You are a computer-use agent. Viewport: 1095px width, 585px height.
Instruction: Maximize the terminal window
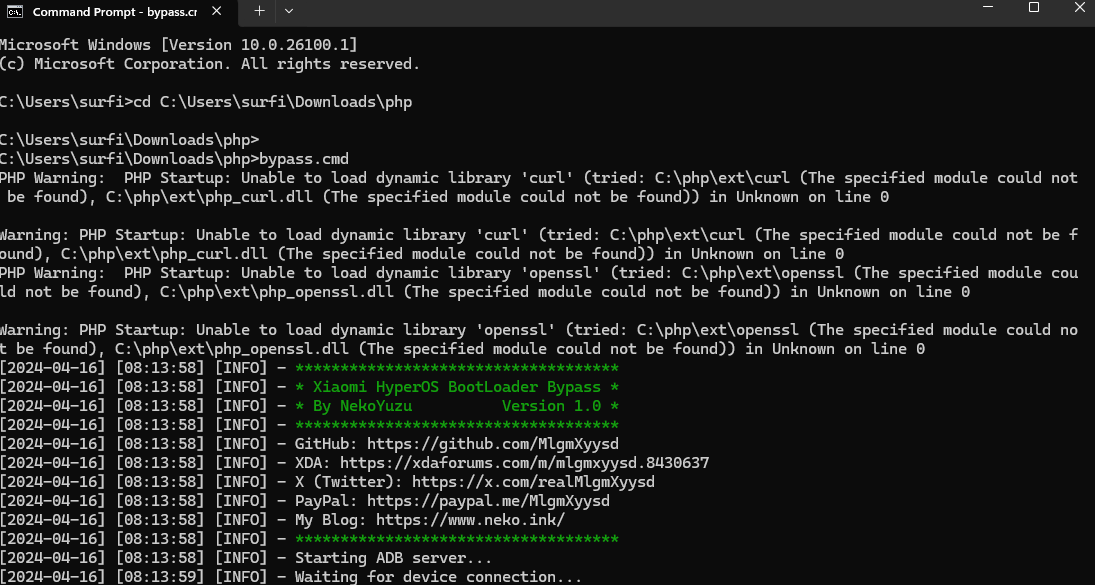(1034, 7)
